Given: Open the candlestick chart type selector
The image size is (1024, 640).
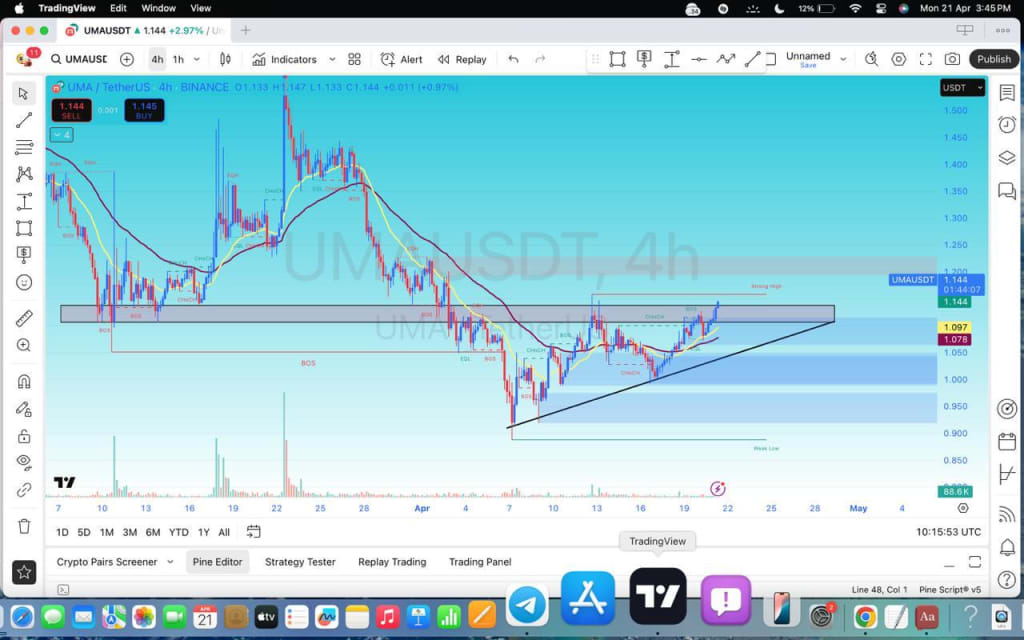Looking at the screenshot, I should click(225, 59).
